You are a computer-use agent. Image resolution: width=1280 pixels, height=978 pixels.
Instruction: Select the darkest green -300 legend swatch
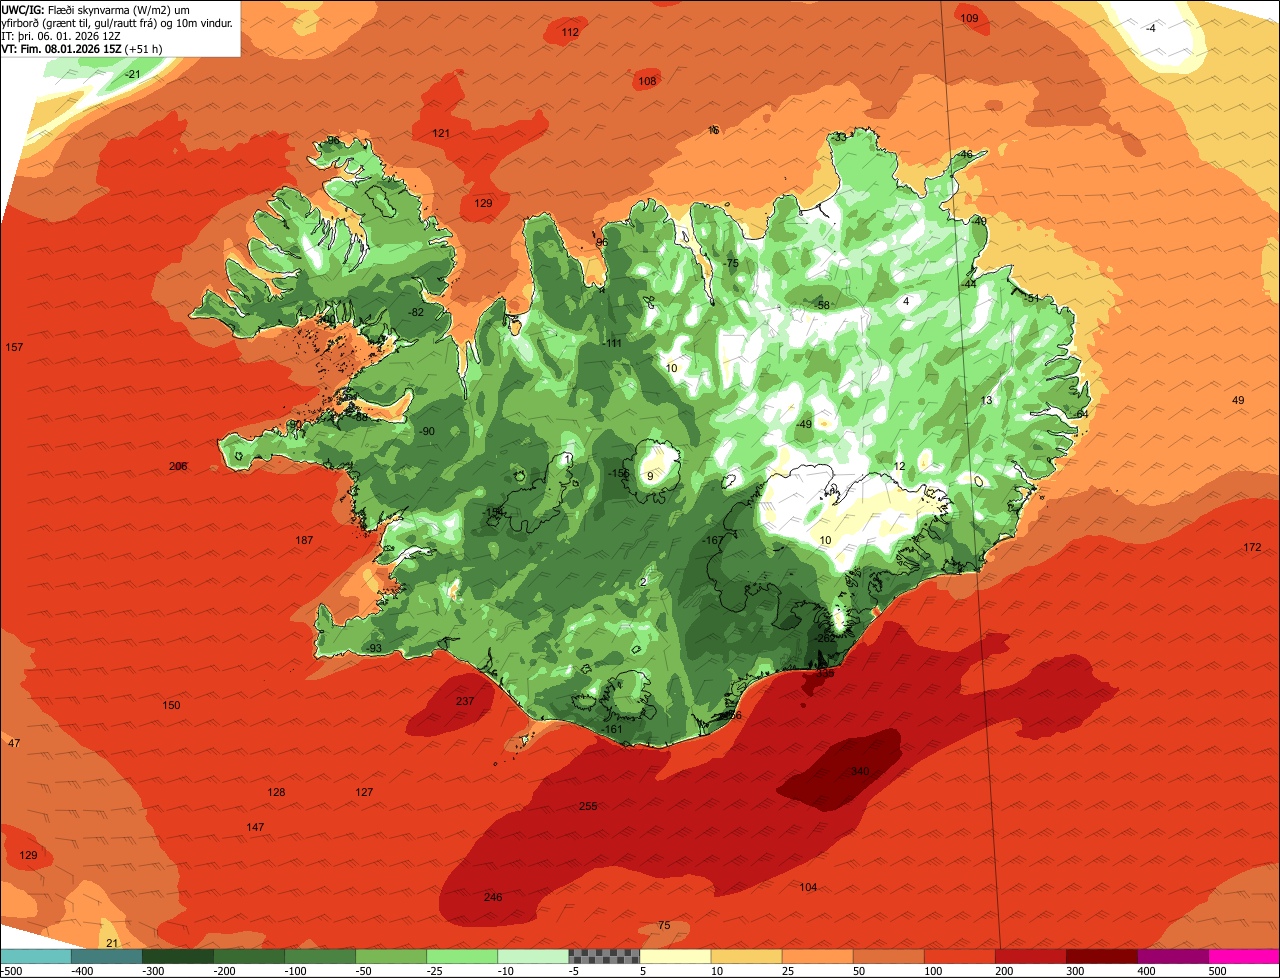pyautogui.click(x=177, y=956)
